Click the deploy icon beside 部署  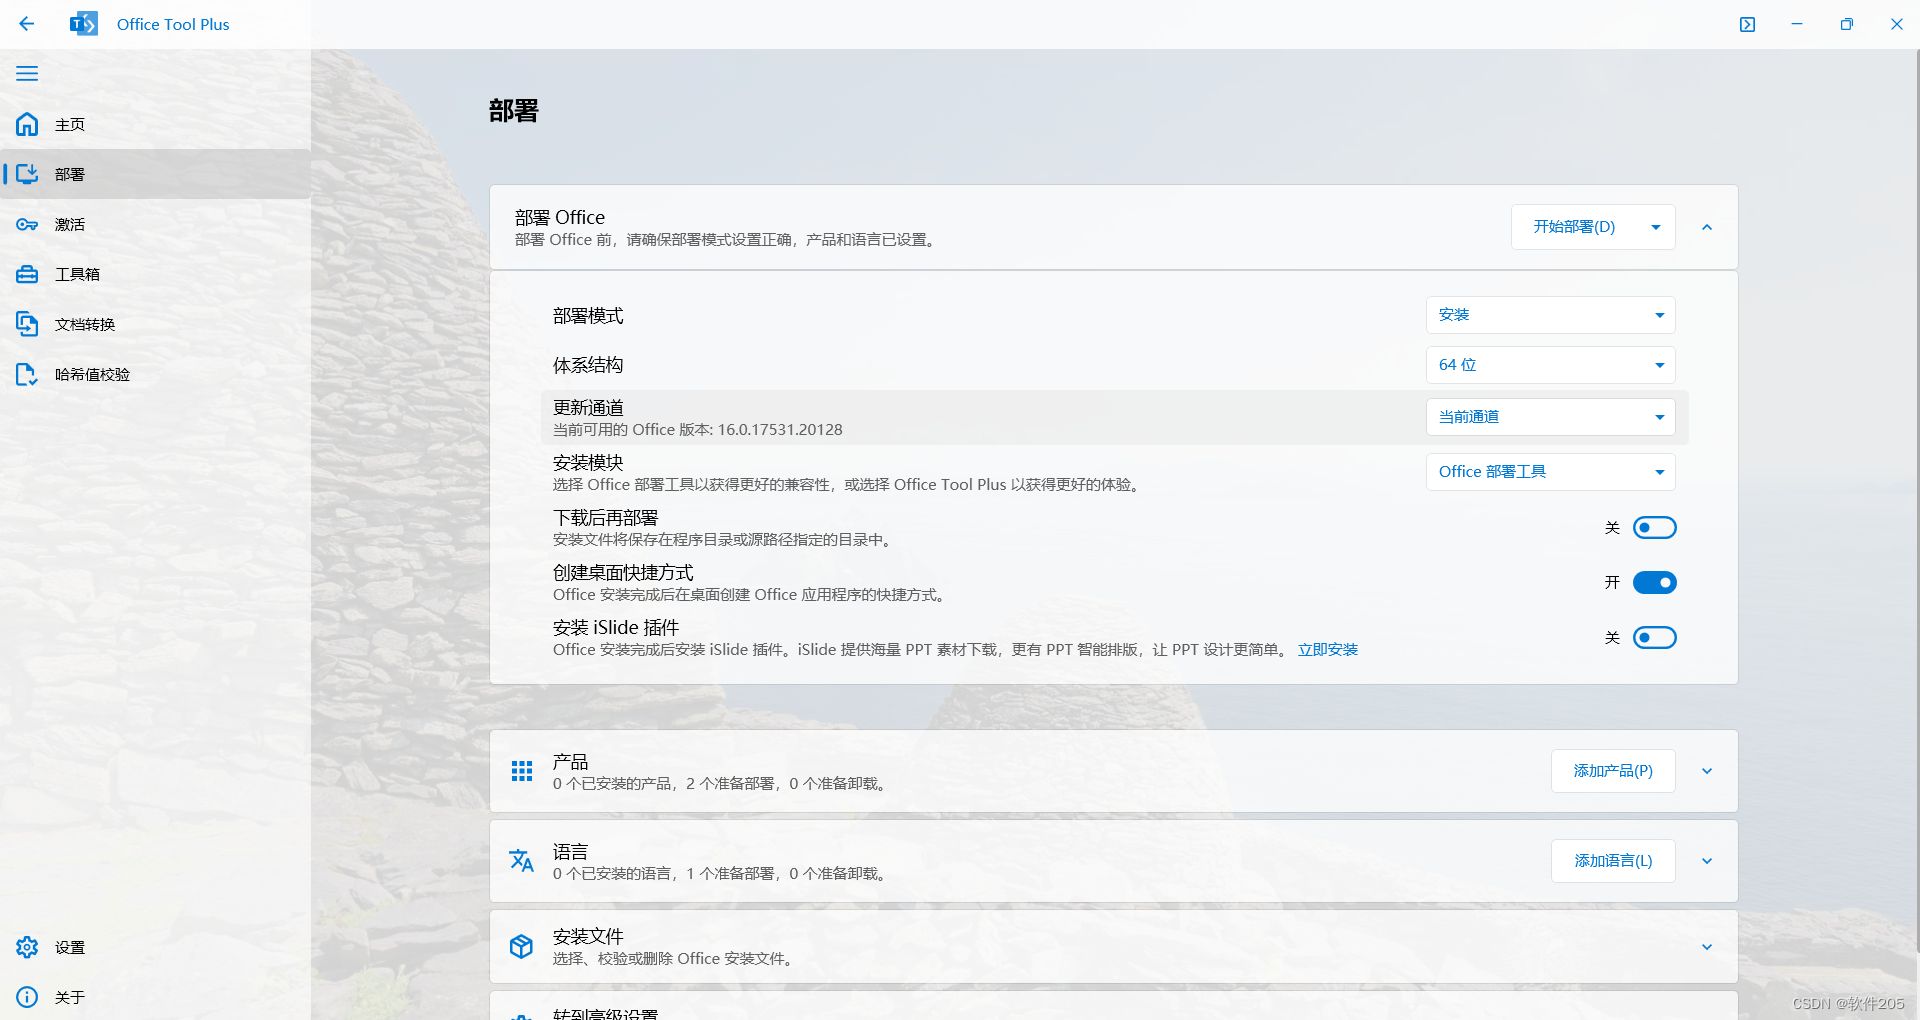tap(27, 174)
